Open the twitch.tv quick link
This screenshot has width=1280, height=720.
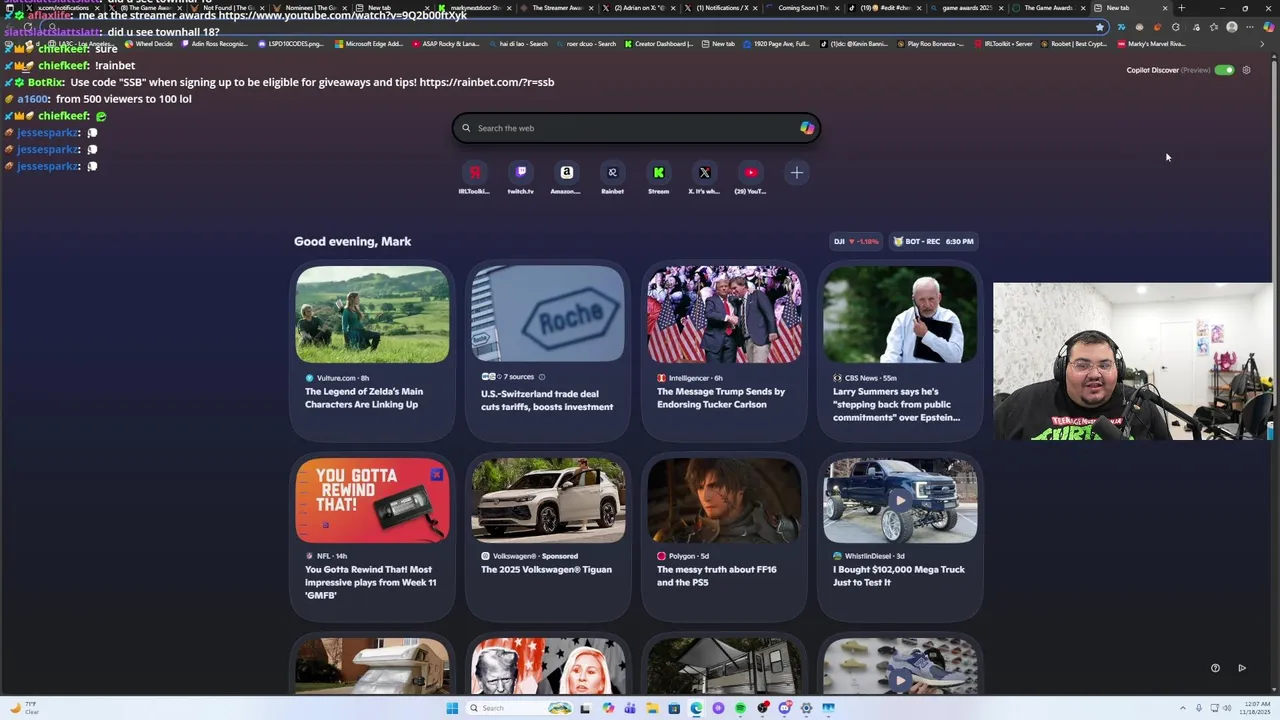point(520,178)
